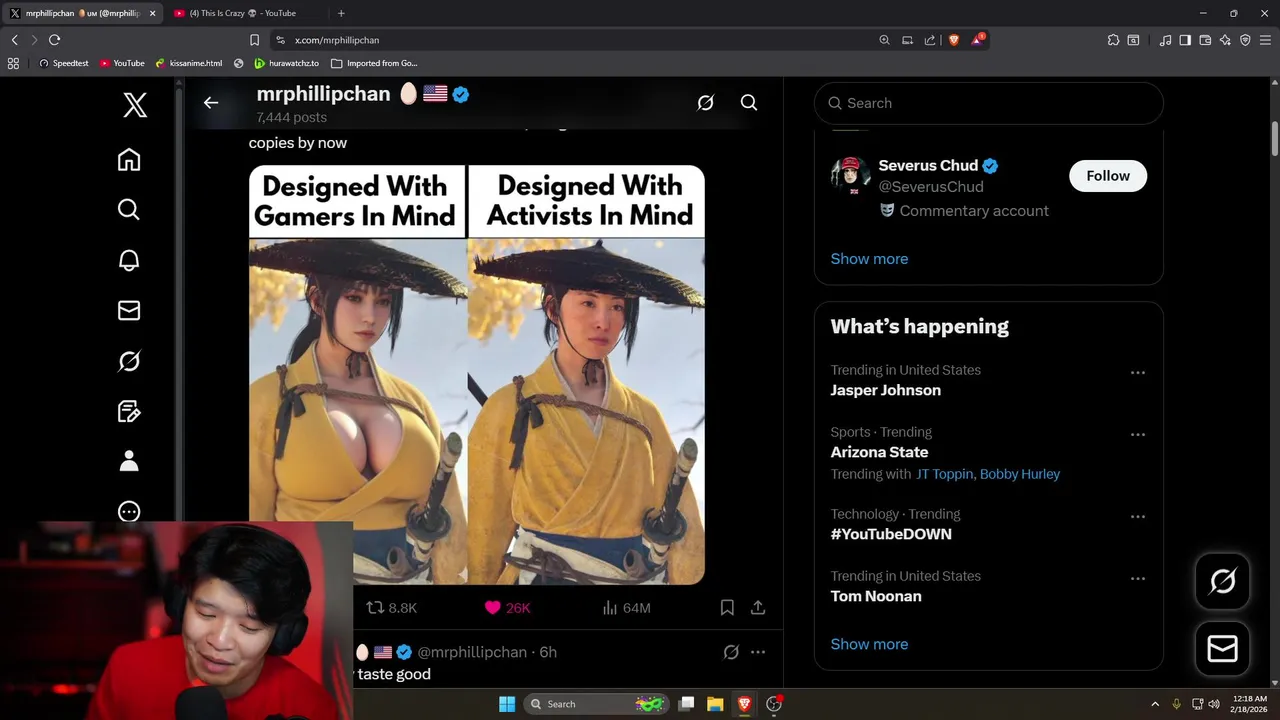1280x720 pixels.
Task: Open the Gamers vs Activists comparison image
Action: point(477,375)
